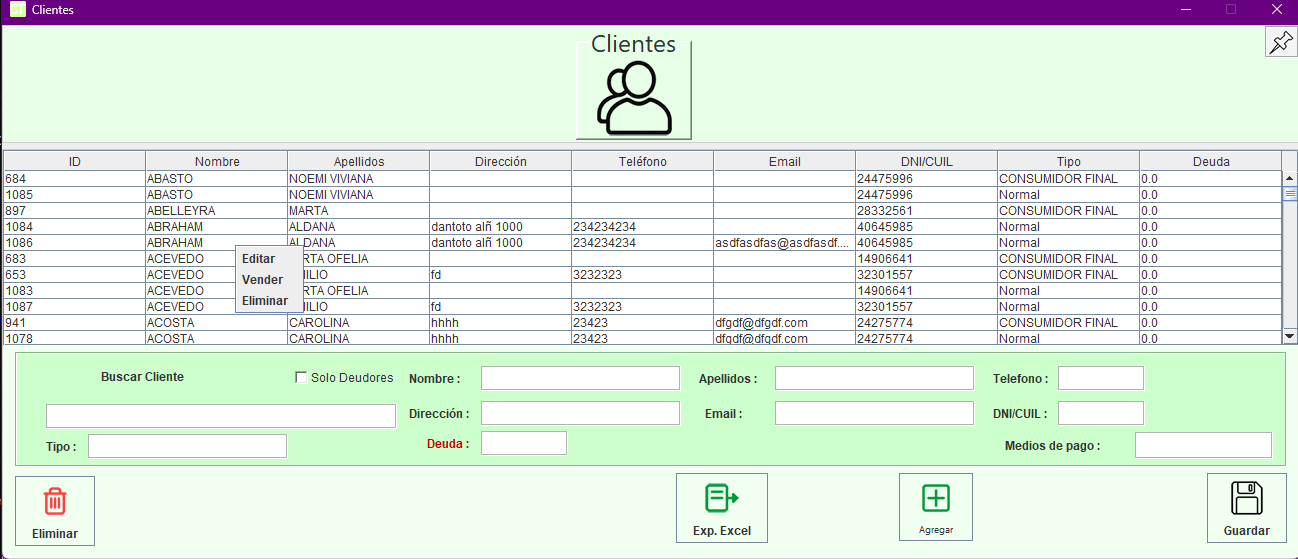The width and height of the screenshot is (1298, 559).
Task: Click the Clientes users icon
Action: tap(634, 98)
